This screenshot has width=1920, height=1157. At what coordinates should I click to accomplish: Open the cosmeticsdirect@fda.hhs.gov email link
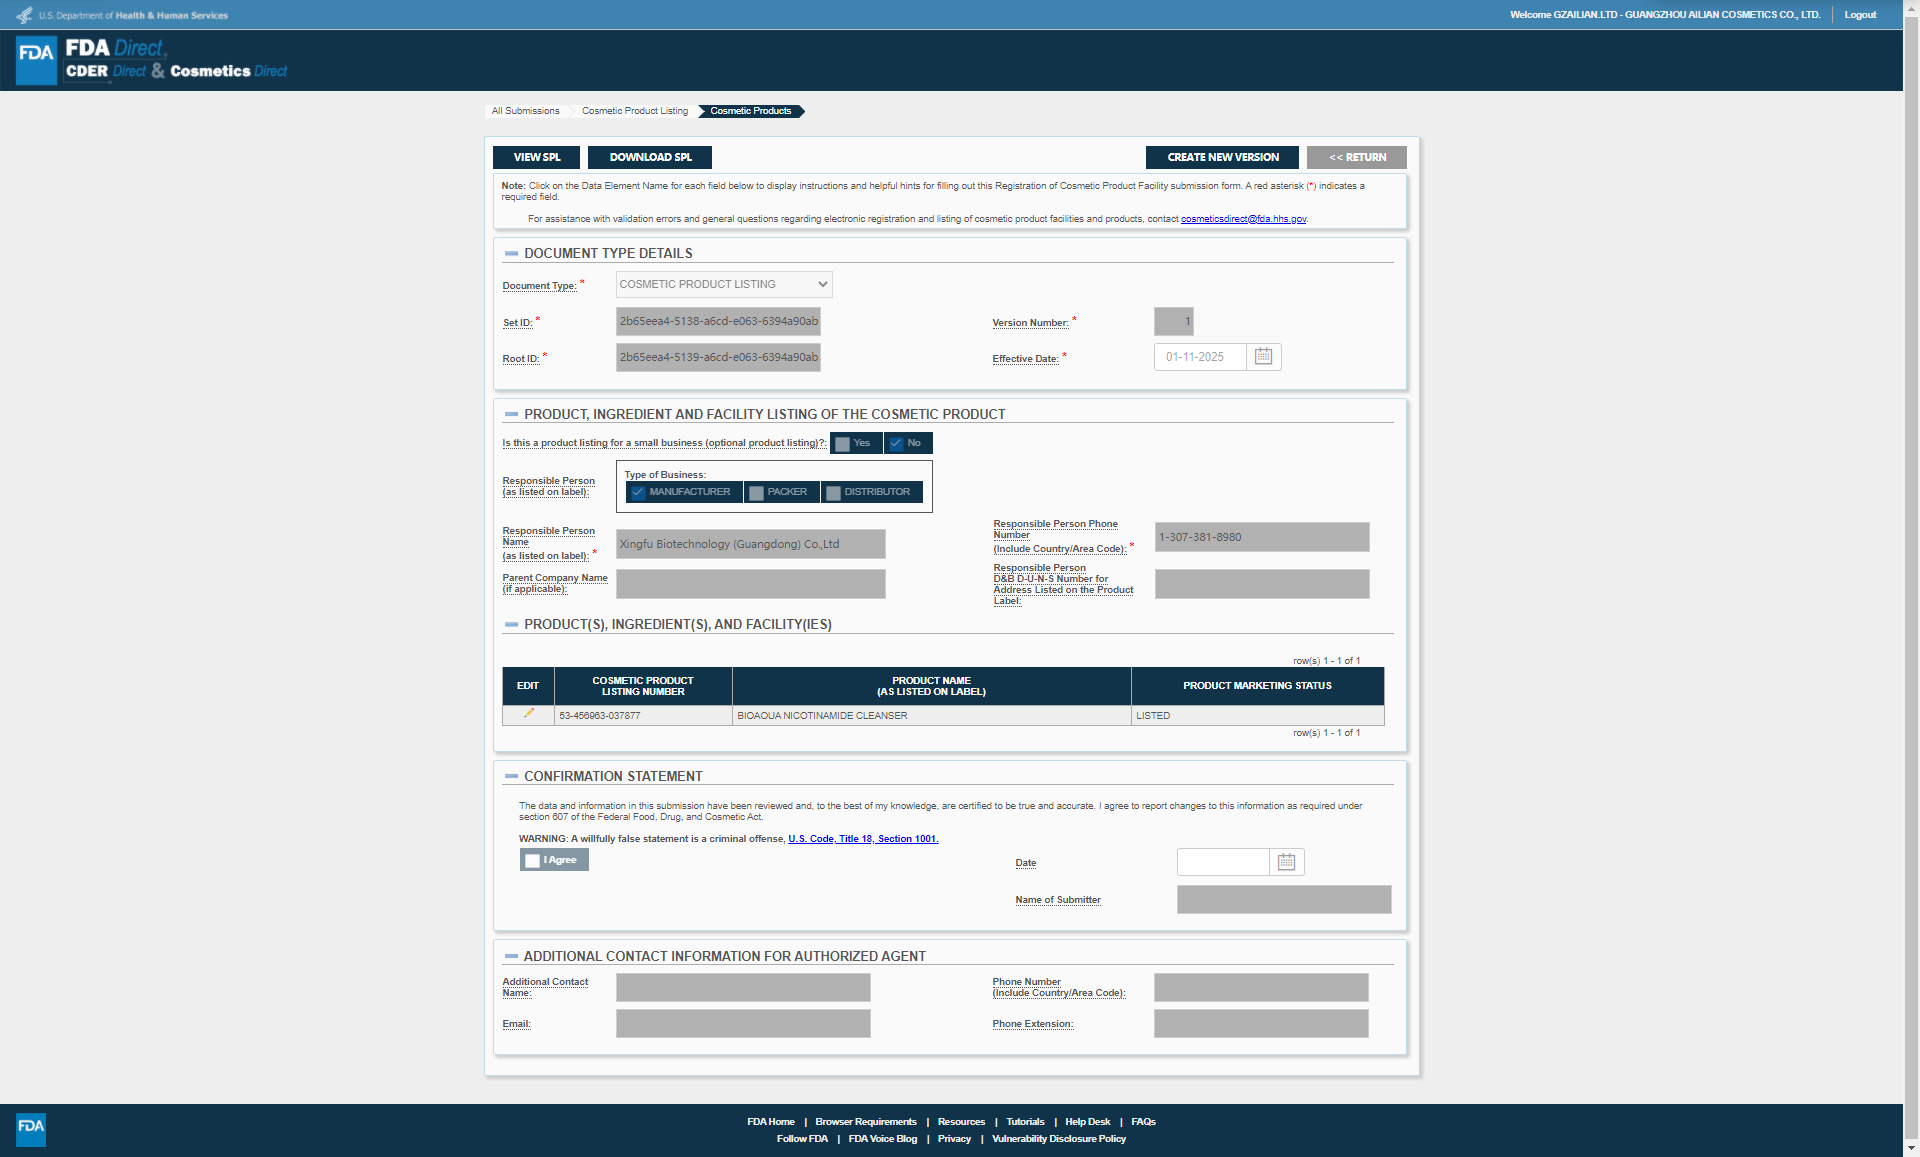coord(1243,219)
